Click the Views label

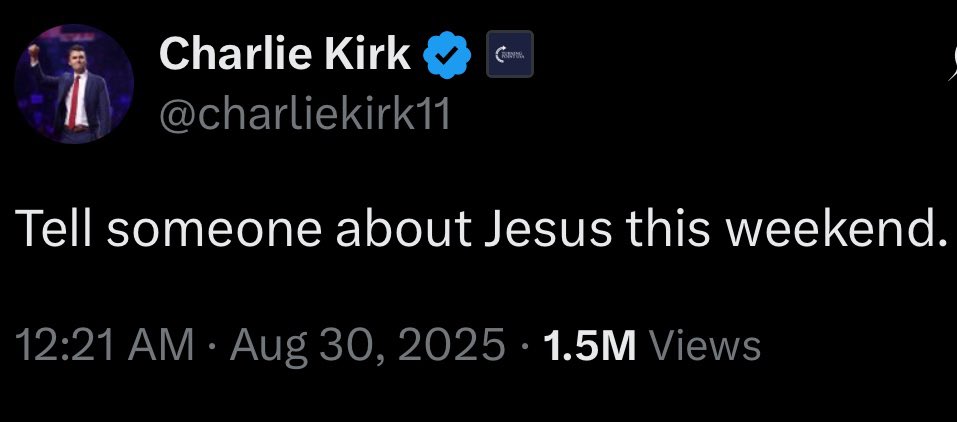[x=705, y=346]
